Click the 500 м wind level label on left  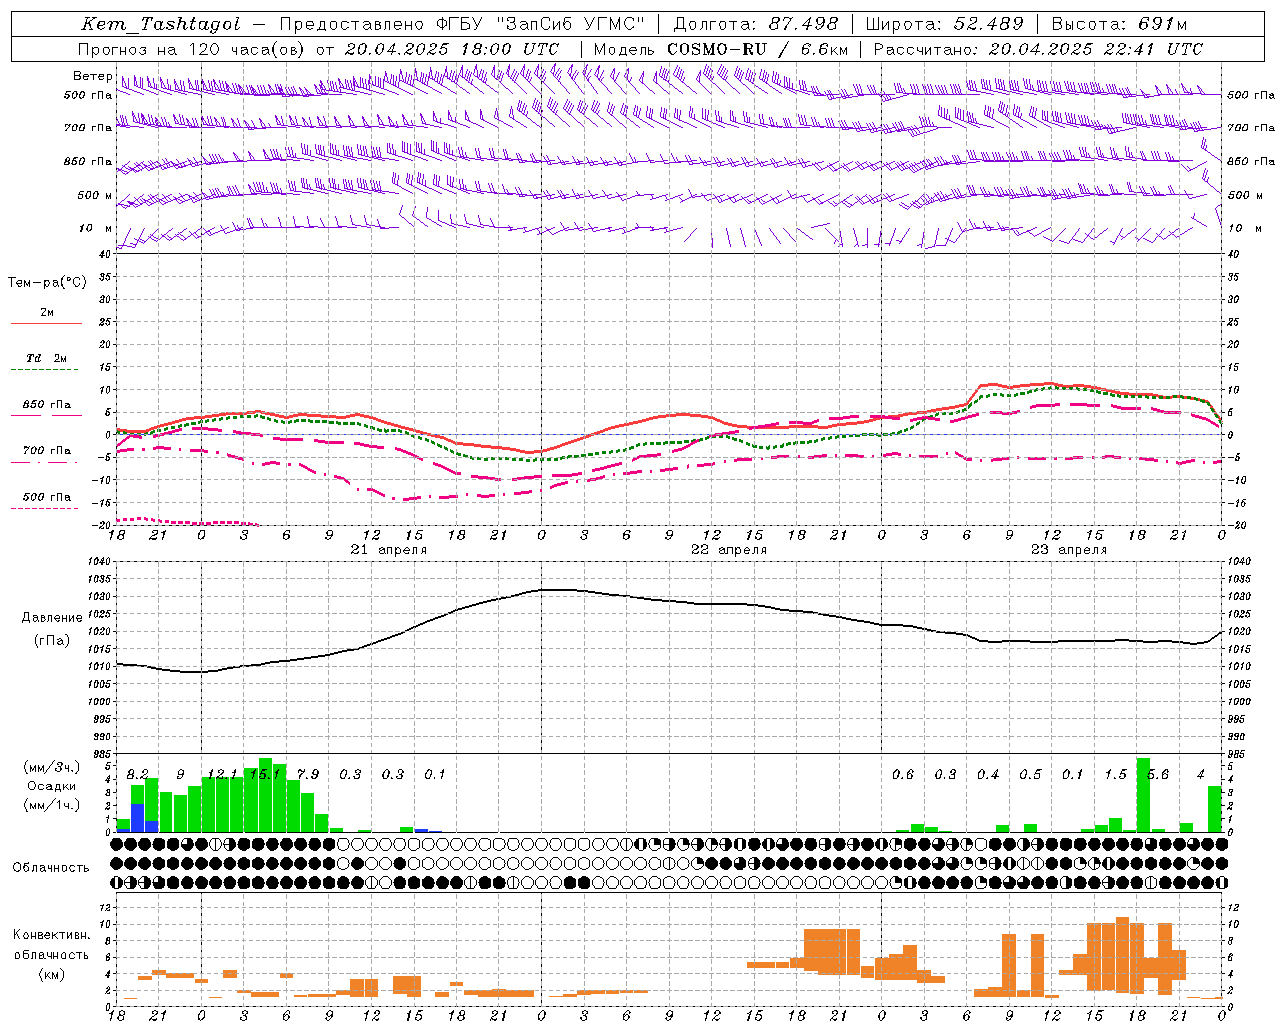tap(95, 195)
